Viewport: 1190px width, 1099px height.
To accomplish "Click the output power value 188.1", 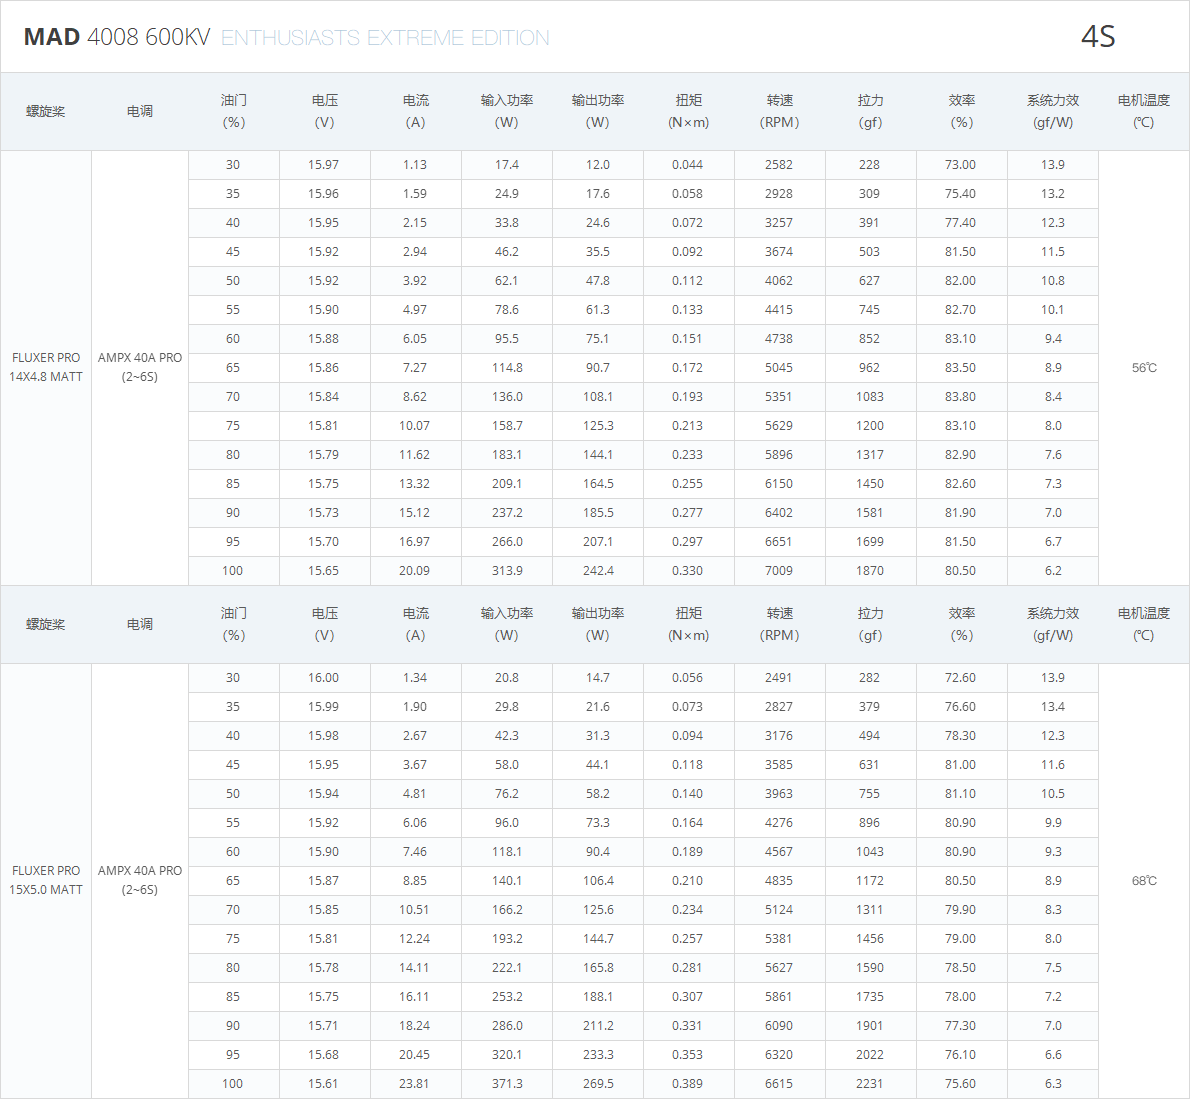I will click(x=598, y=997).
